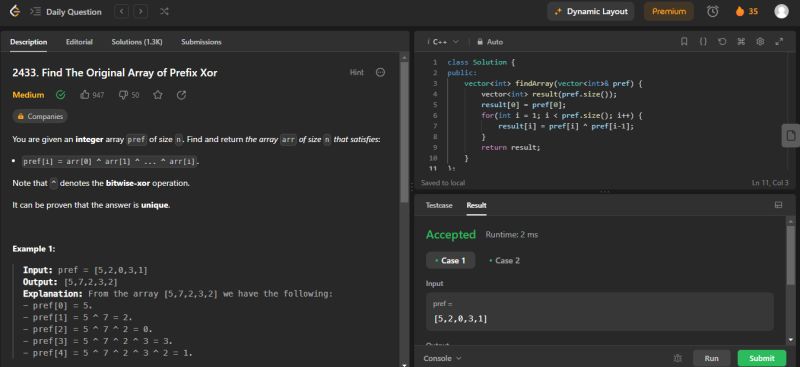
Task: Show the problem Hint
Action: click(x=357, y=72)
